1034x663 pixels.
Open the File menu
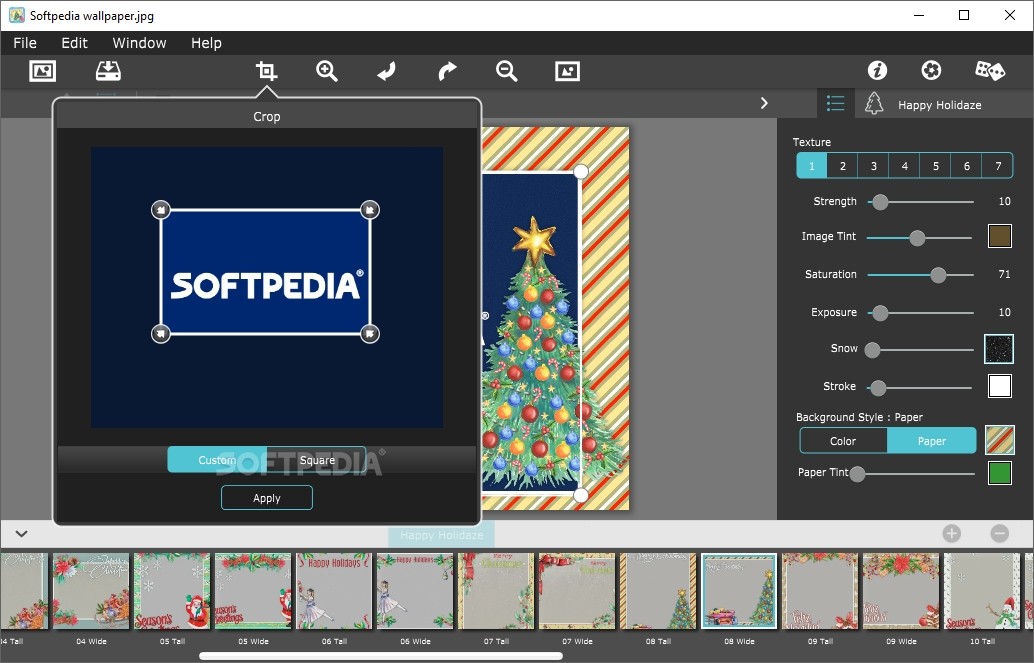[25, 43]
